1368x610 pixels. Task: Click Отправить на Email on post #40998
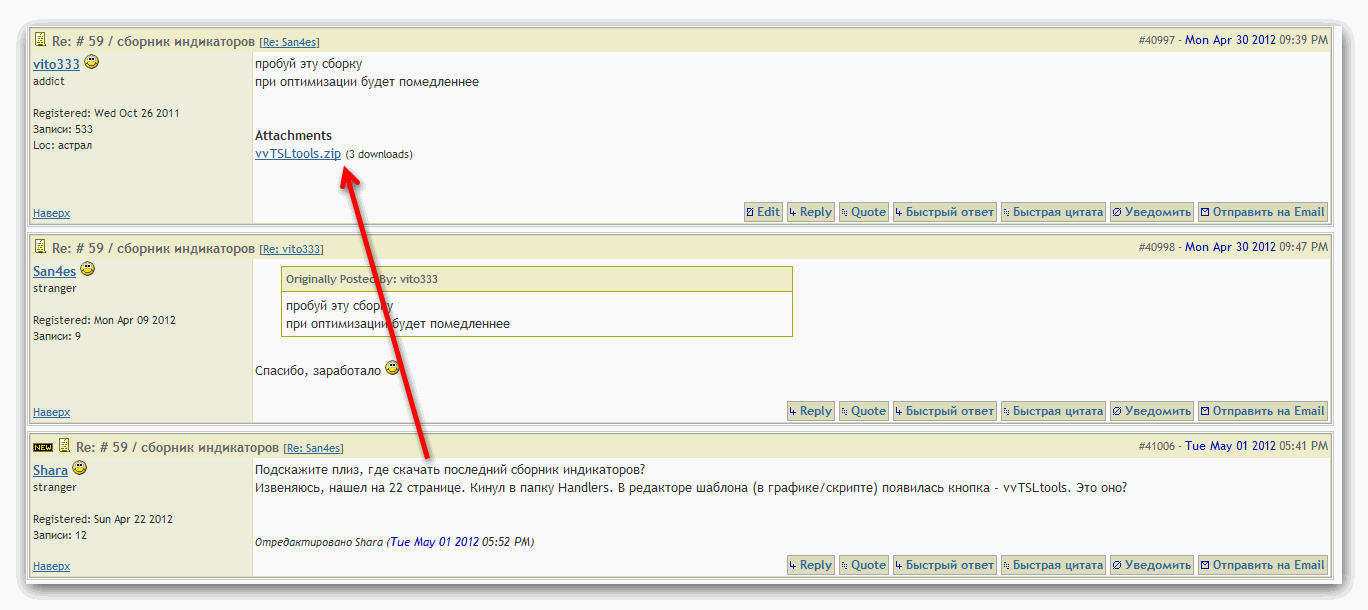tap(1263, 411)
